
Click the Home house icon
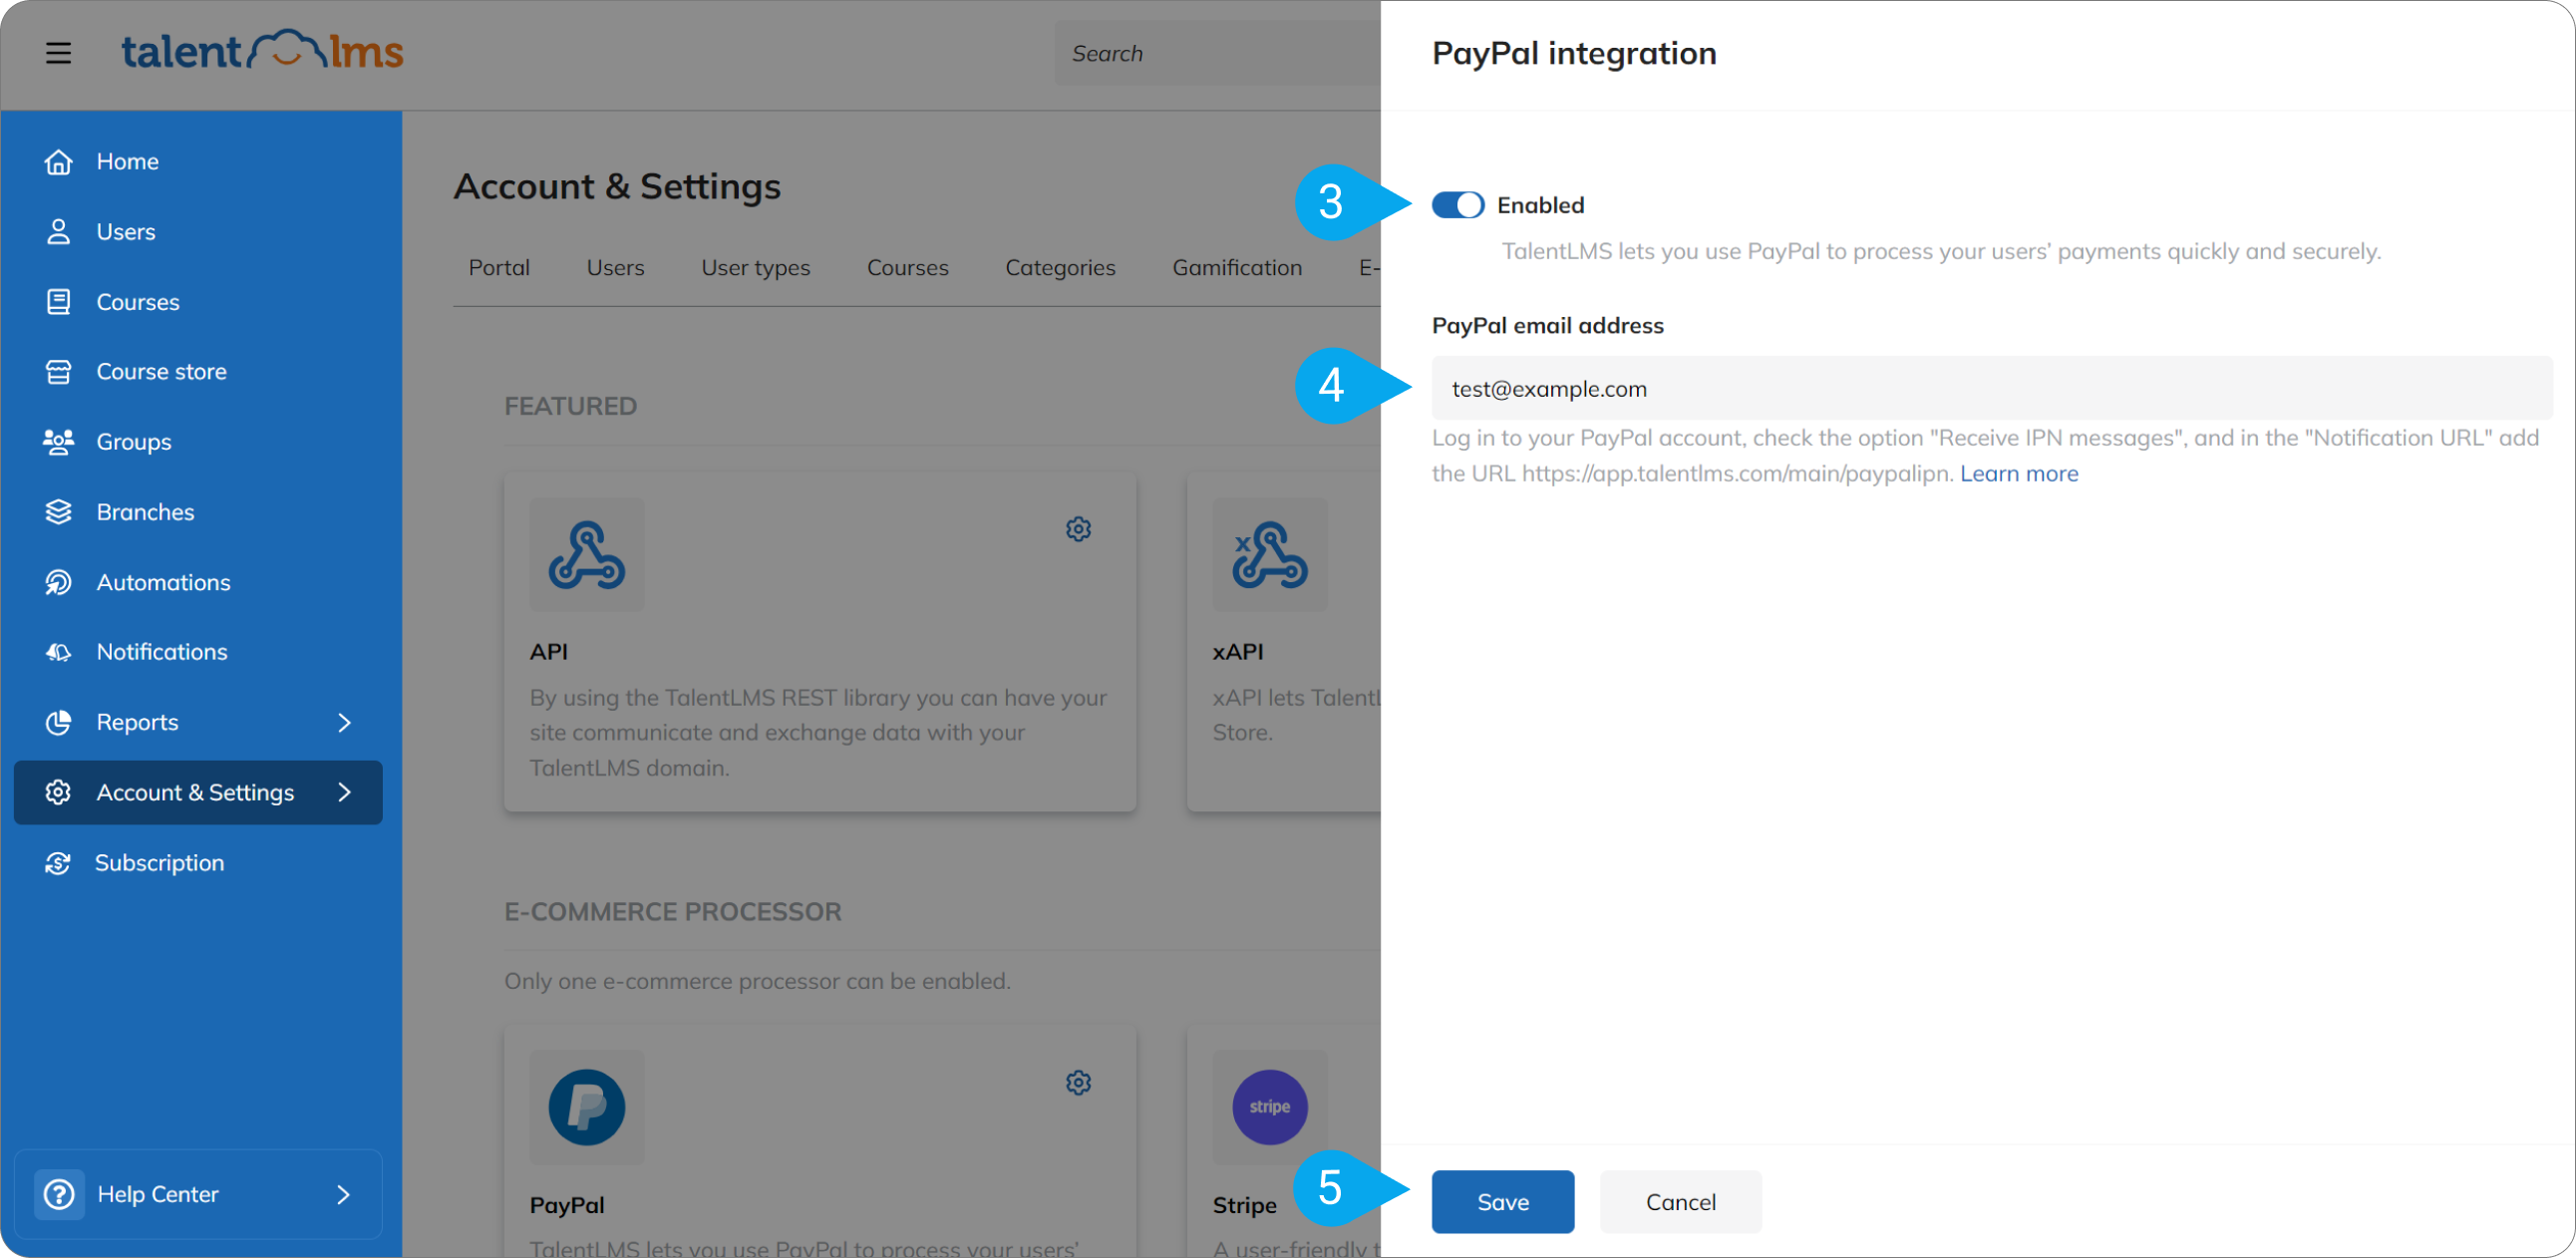point(58,161)
